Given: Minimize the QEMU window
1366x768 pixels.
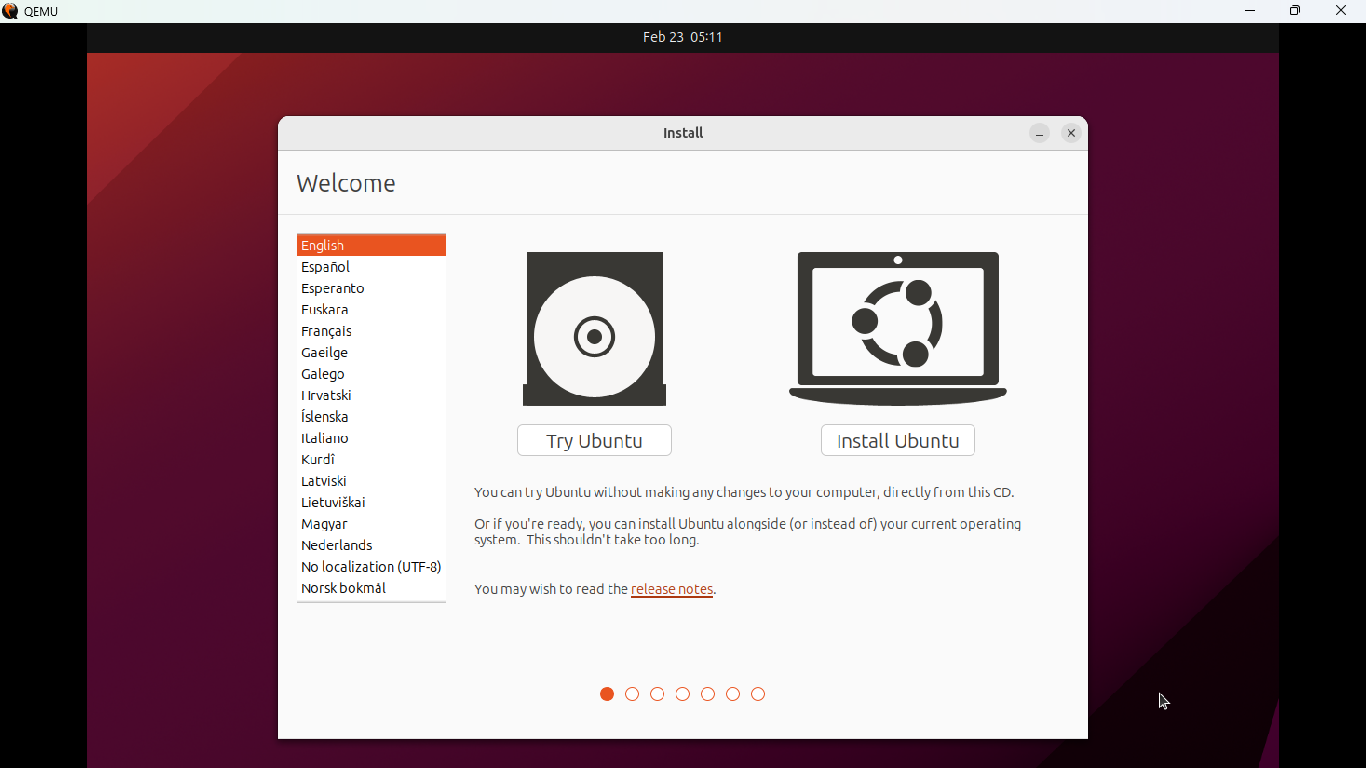Looking at the screenshot, I should coord(1250,11).
